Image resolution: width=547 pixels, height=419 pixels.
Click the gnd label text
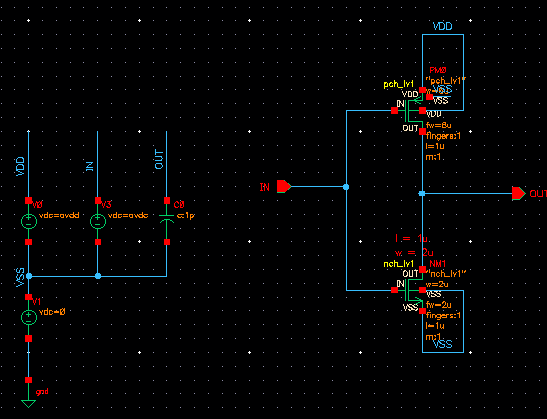point(42,392)
